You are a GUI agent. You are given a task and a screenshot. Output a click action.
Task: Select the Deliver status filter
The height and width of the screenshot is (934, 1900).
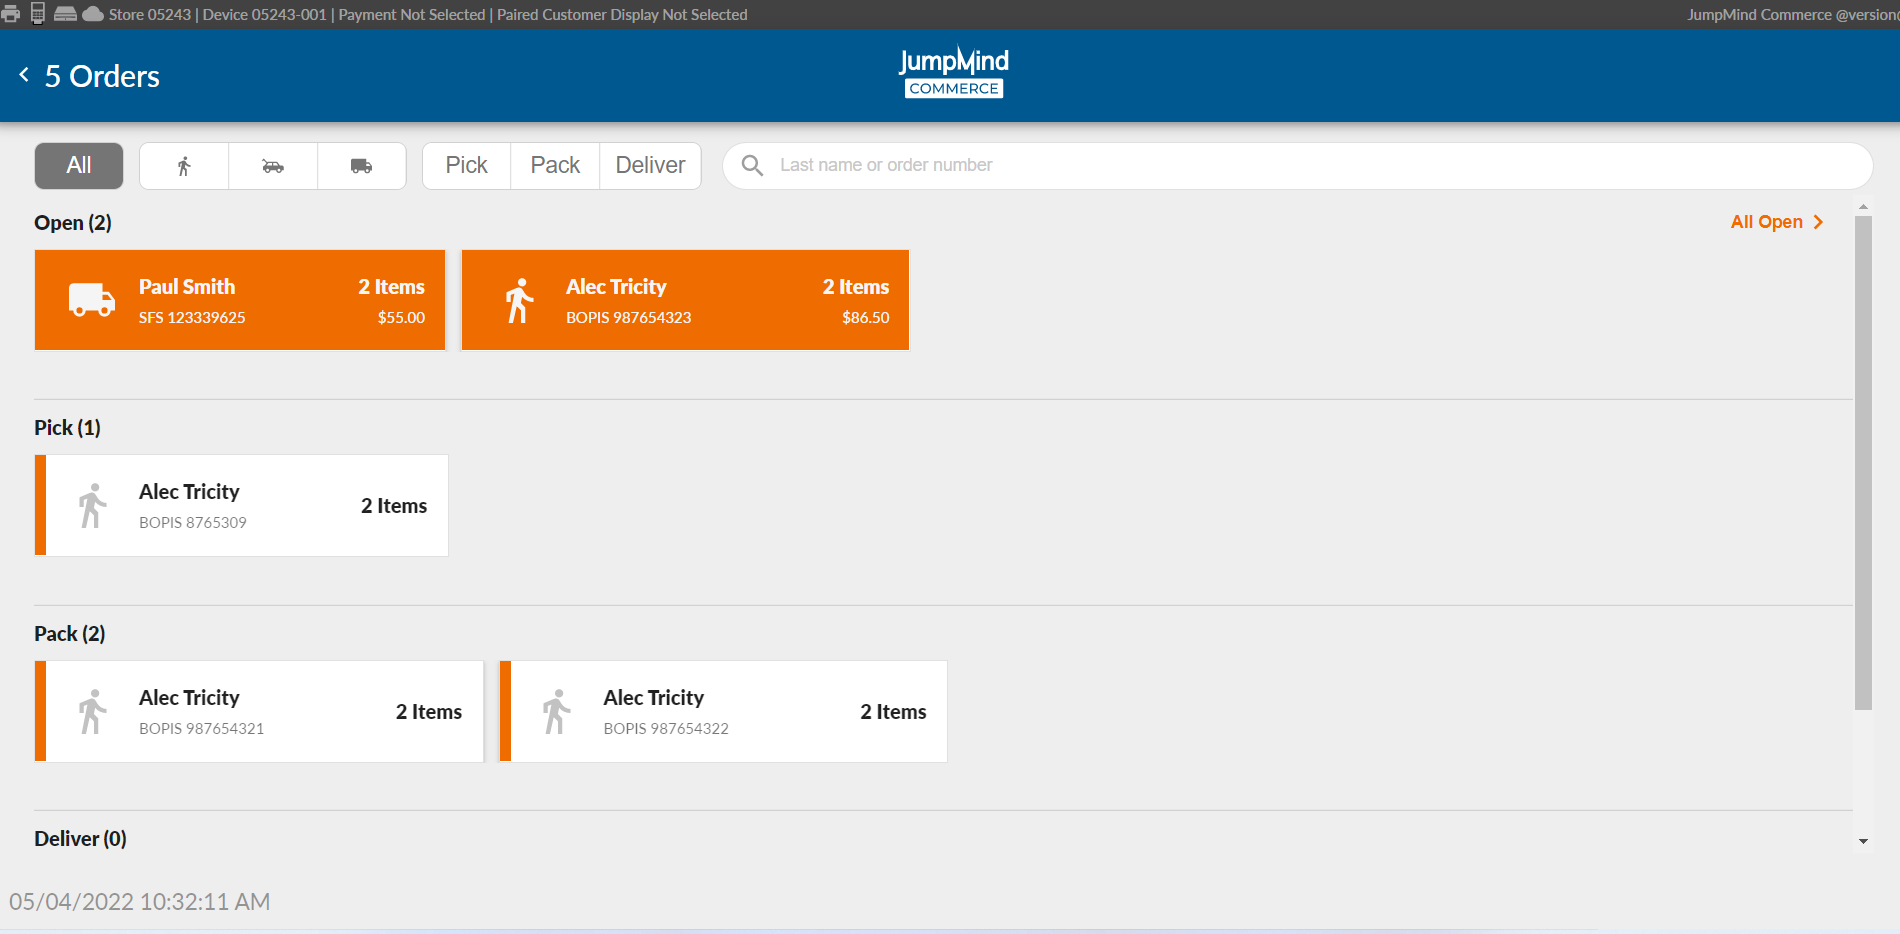coord(650,166)
